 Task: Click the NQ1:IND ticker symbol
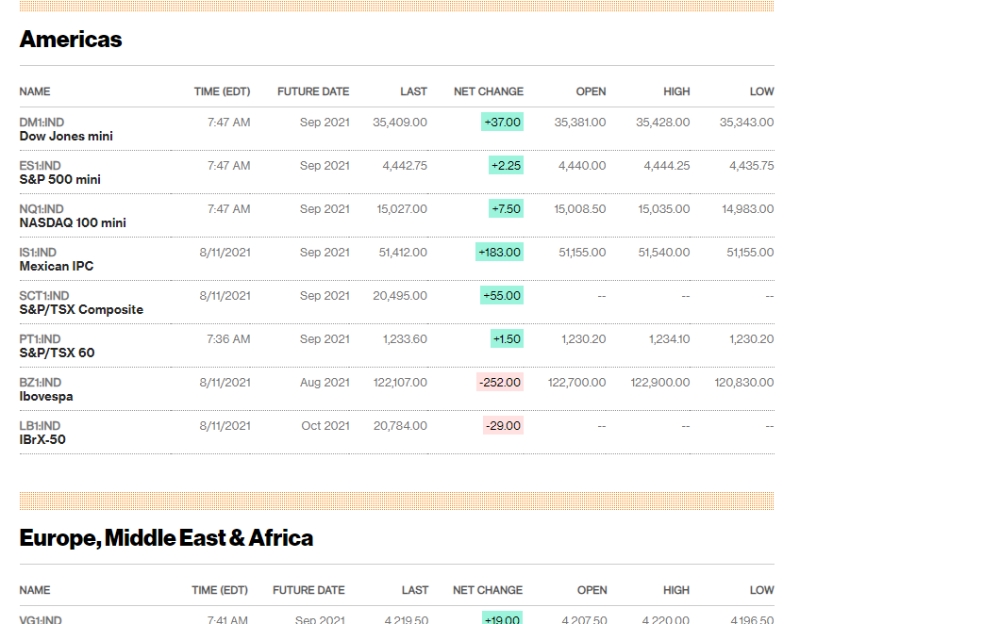[41, 209]
